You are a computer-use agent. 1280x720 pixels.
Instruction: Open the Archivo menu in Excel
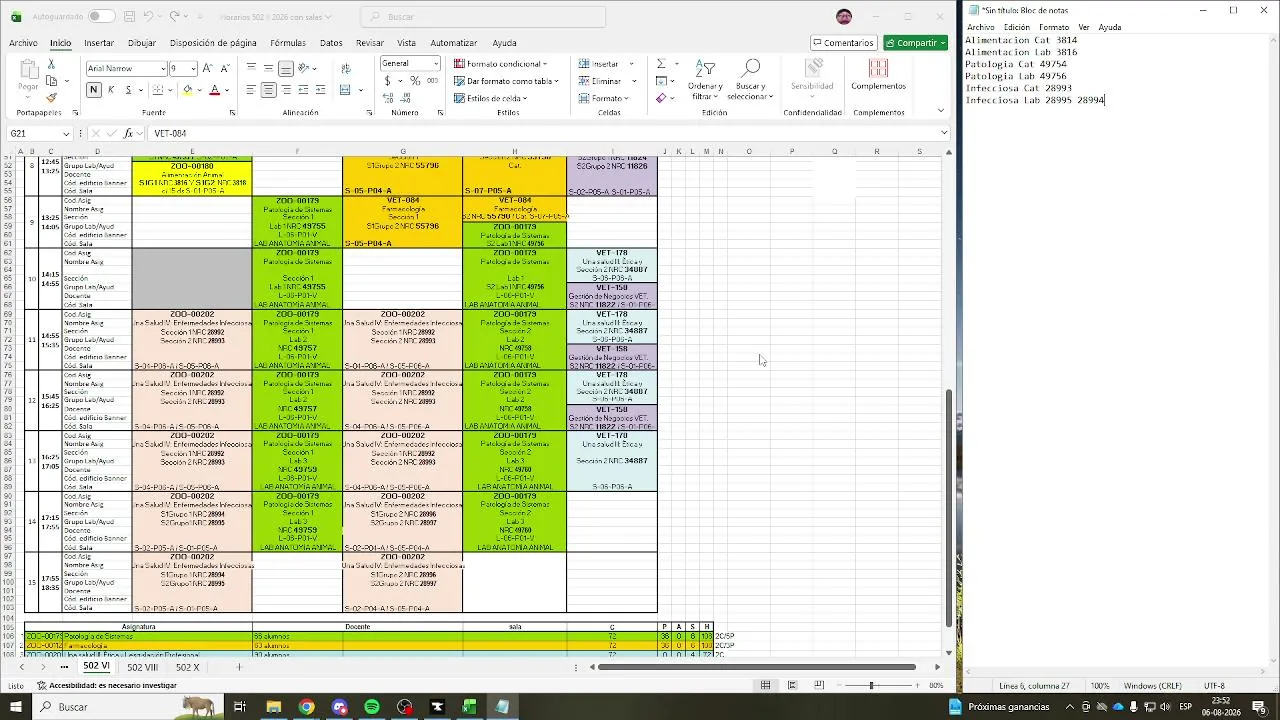coord(23,43)
